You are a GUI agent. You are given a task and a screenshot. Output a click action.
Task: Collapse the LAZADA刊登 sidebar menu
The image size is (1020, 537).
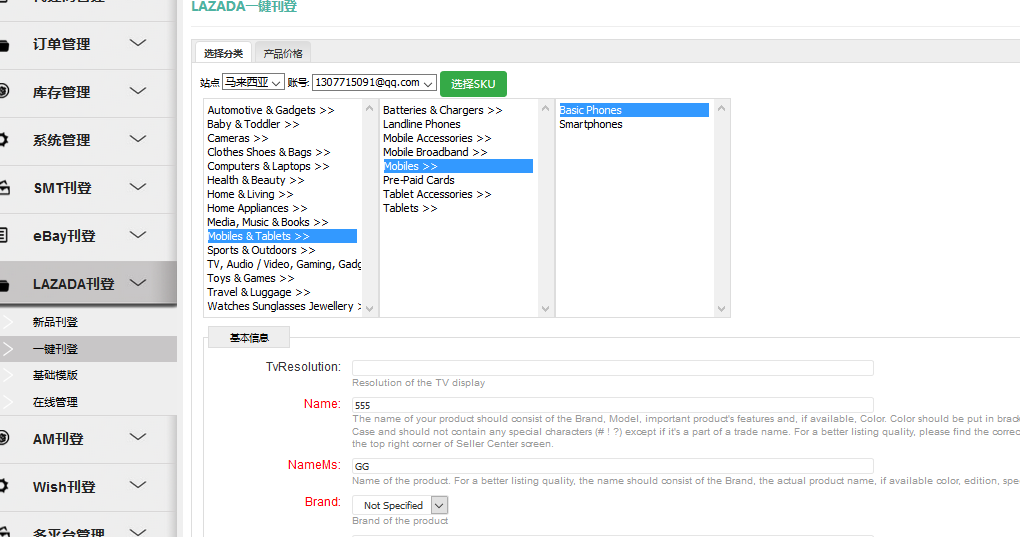coord(88,283)
